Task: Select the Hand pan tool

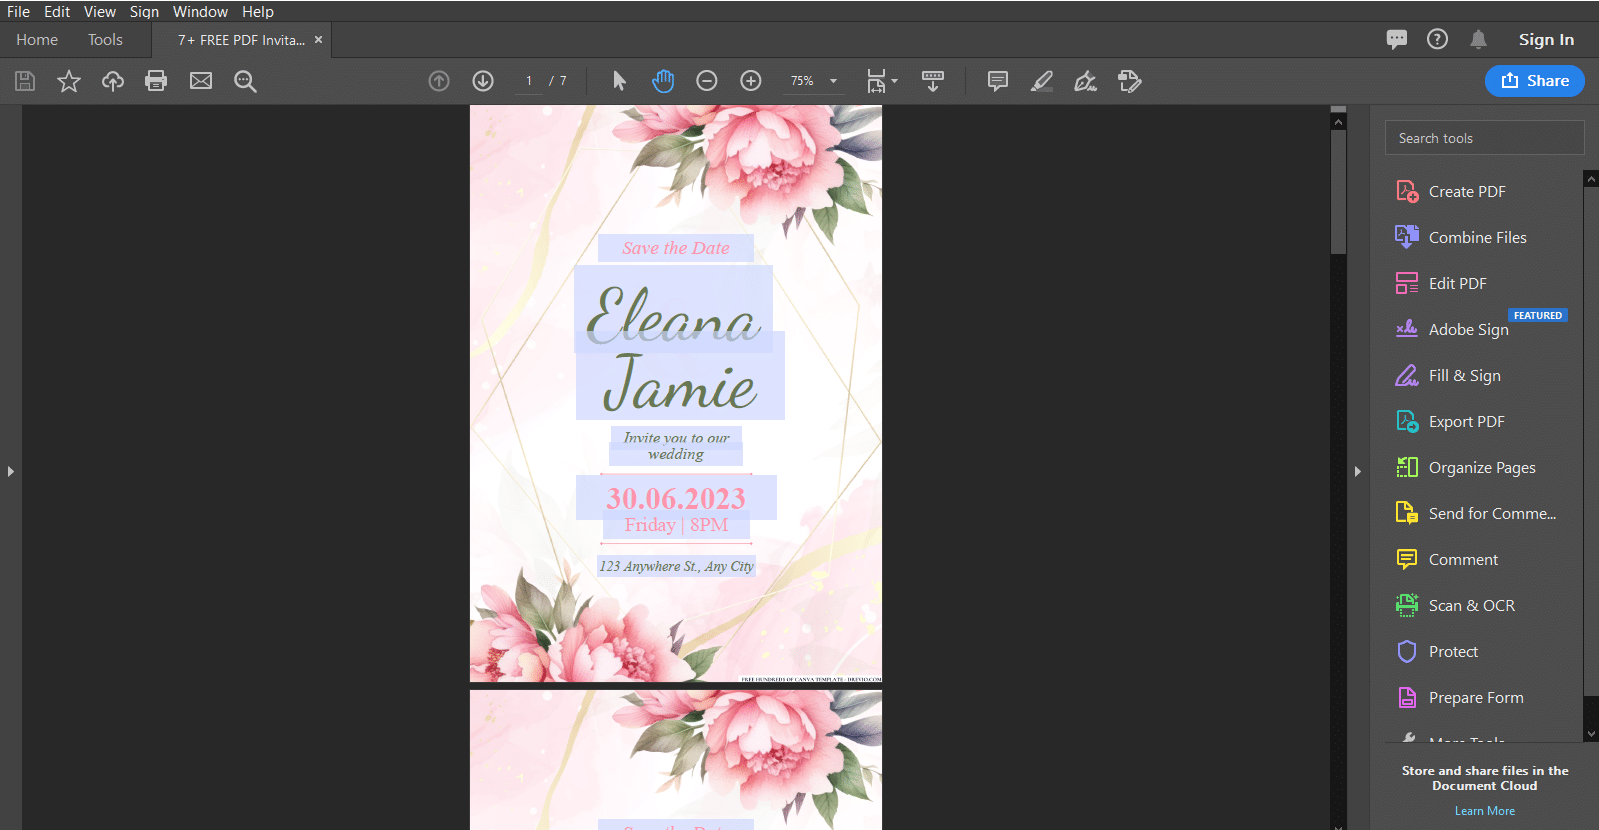Action: coord(663,81)
